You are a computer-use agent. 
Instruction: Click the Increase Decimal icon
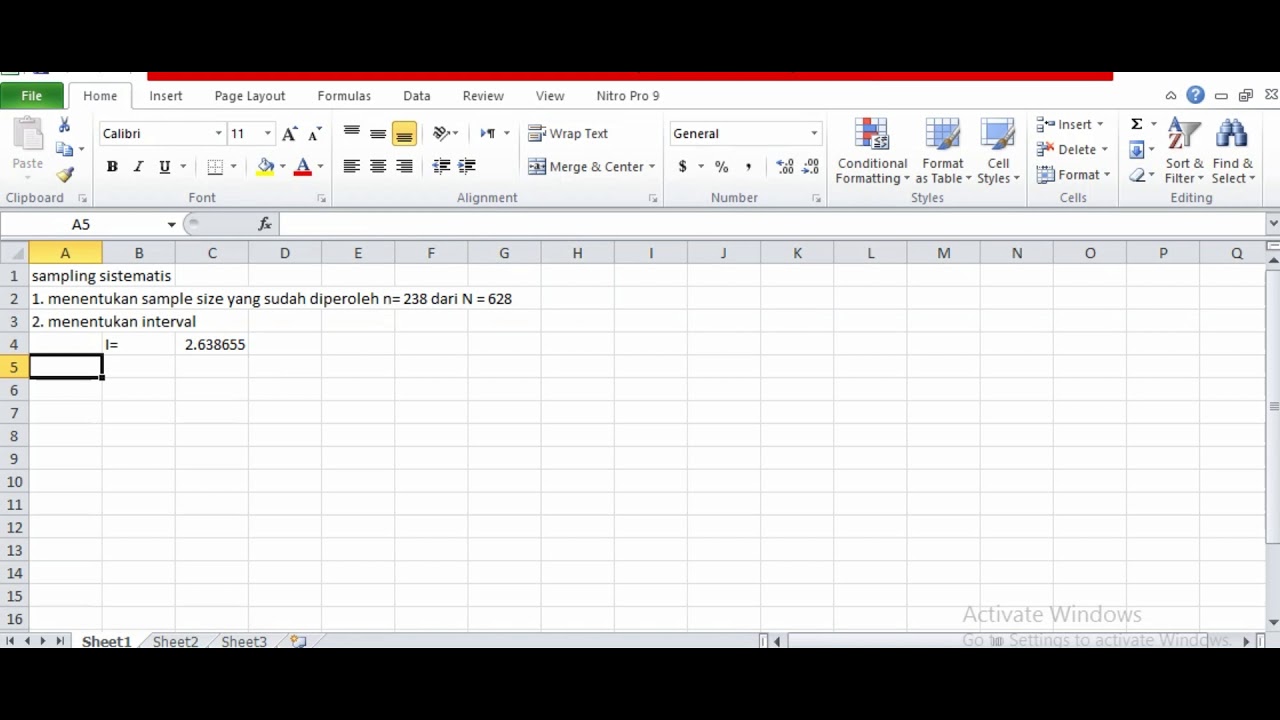[785, 166]
